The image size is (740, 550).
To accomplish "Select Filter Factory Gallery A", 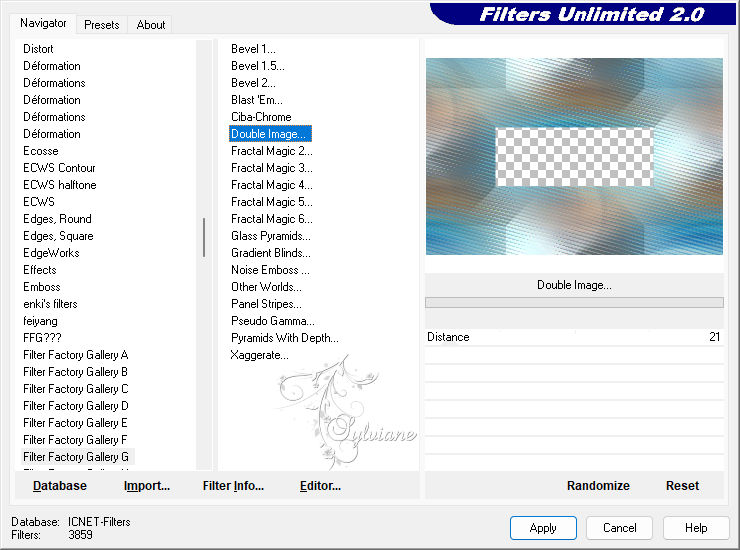I will click(x=76, y=355).
